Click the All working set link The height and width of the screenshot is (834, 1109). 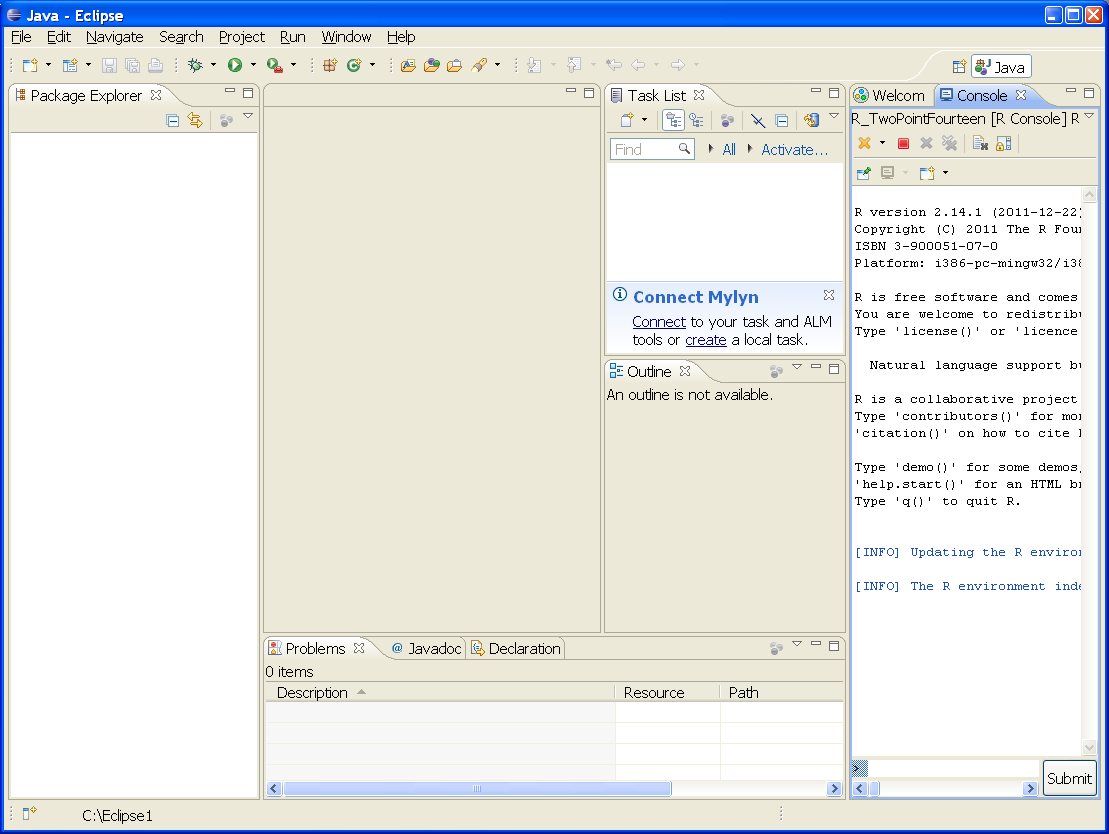pos(729,149)
